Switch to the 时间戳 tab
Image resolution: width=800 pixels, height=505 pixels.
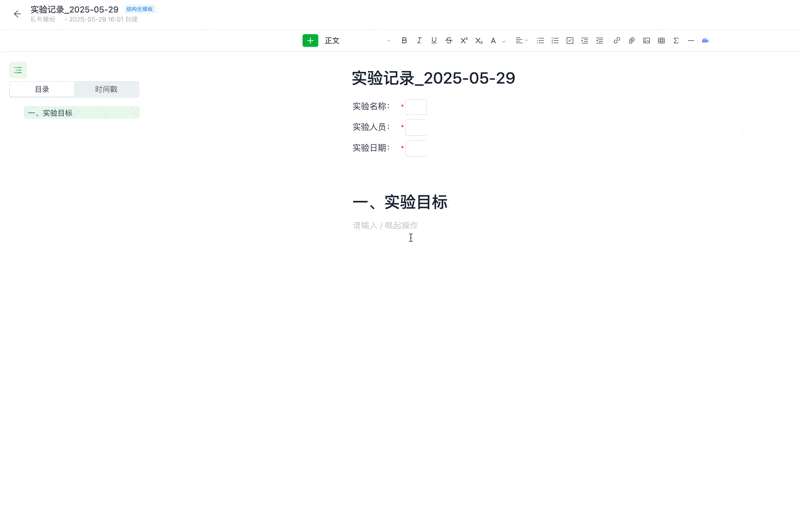(x=106, y=89)
